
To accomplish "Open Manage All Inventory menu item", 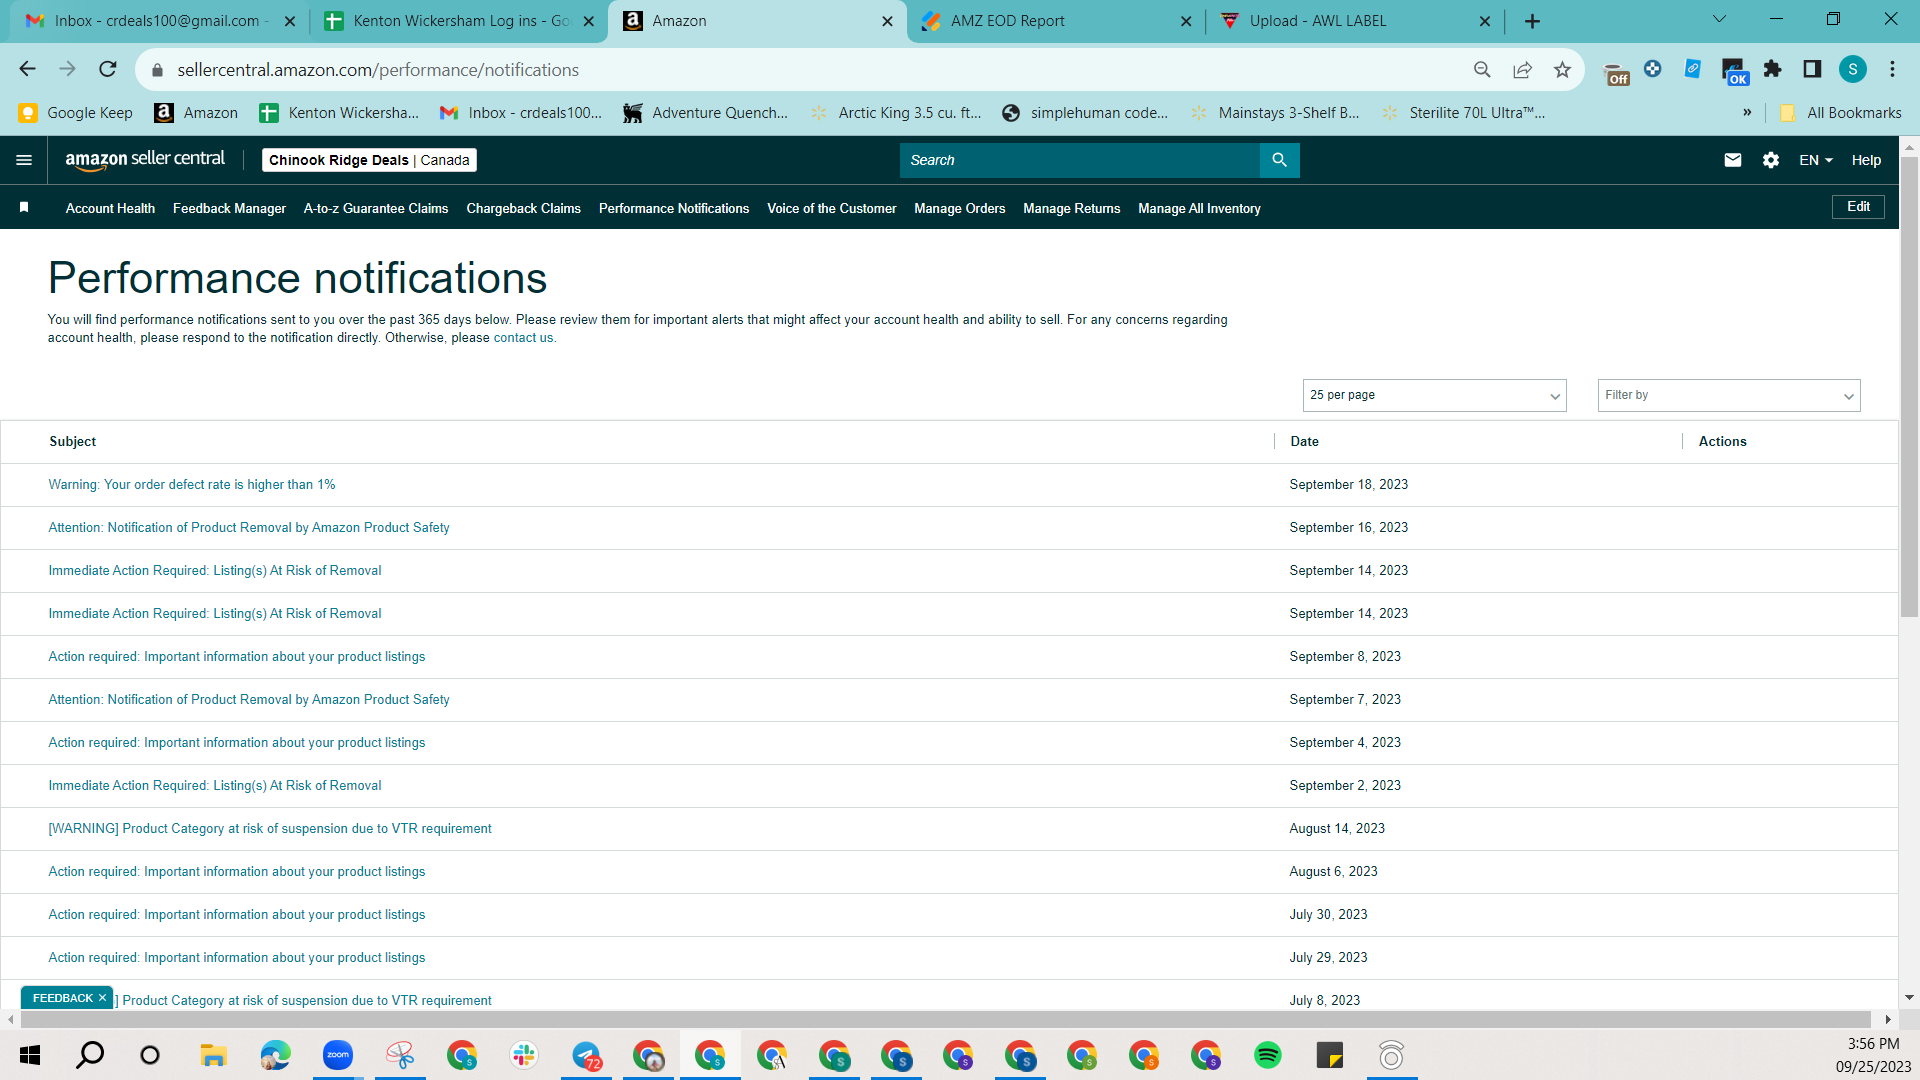I will pos(1199,208).
